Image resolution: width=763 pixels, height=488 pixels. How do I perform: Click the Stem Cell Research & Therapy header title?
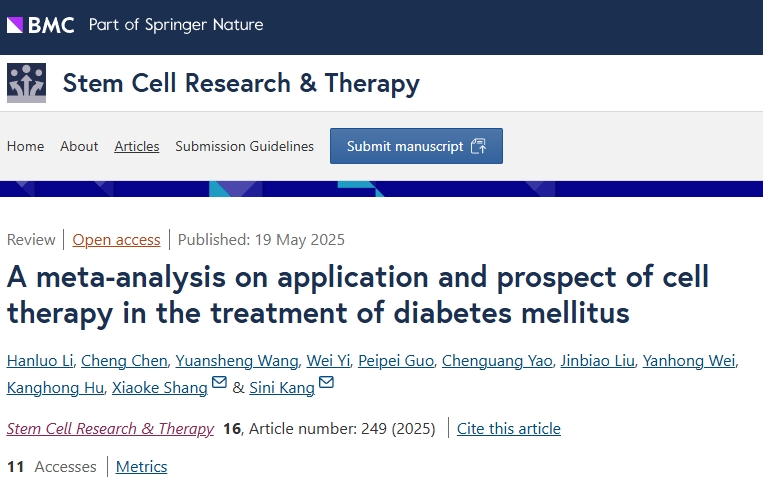point(241,83)
